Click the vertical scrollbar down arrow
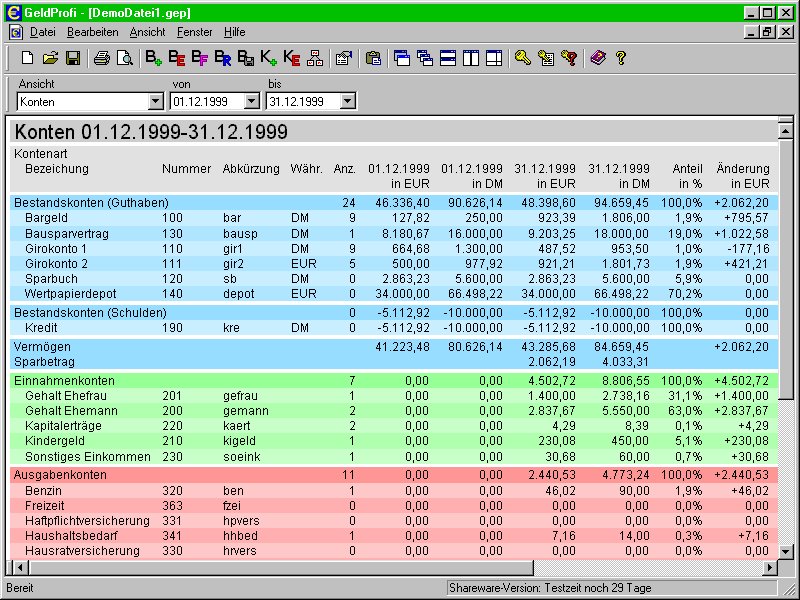 pyautogui.click(x=786, y=552)
